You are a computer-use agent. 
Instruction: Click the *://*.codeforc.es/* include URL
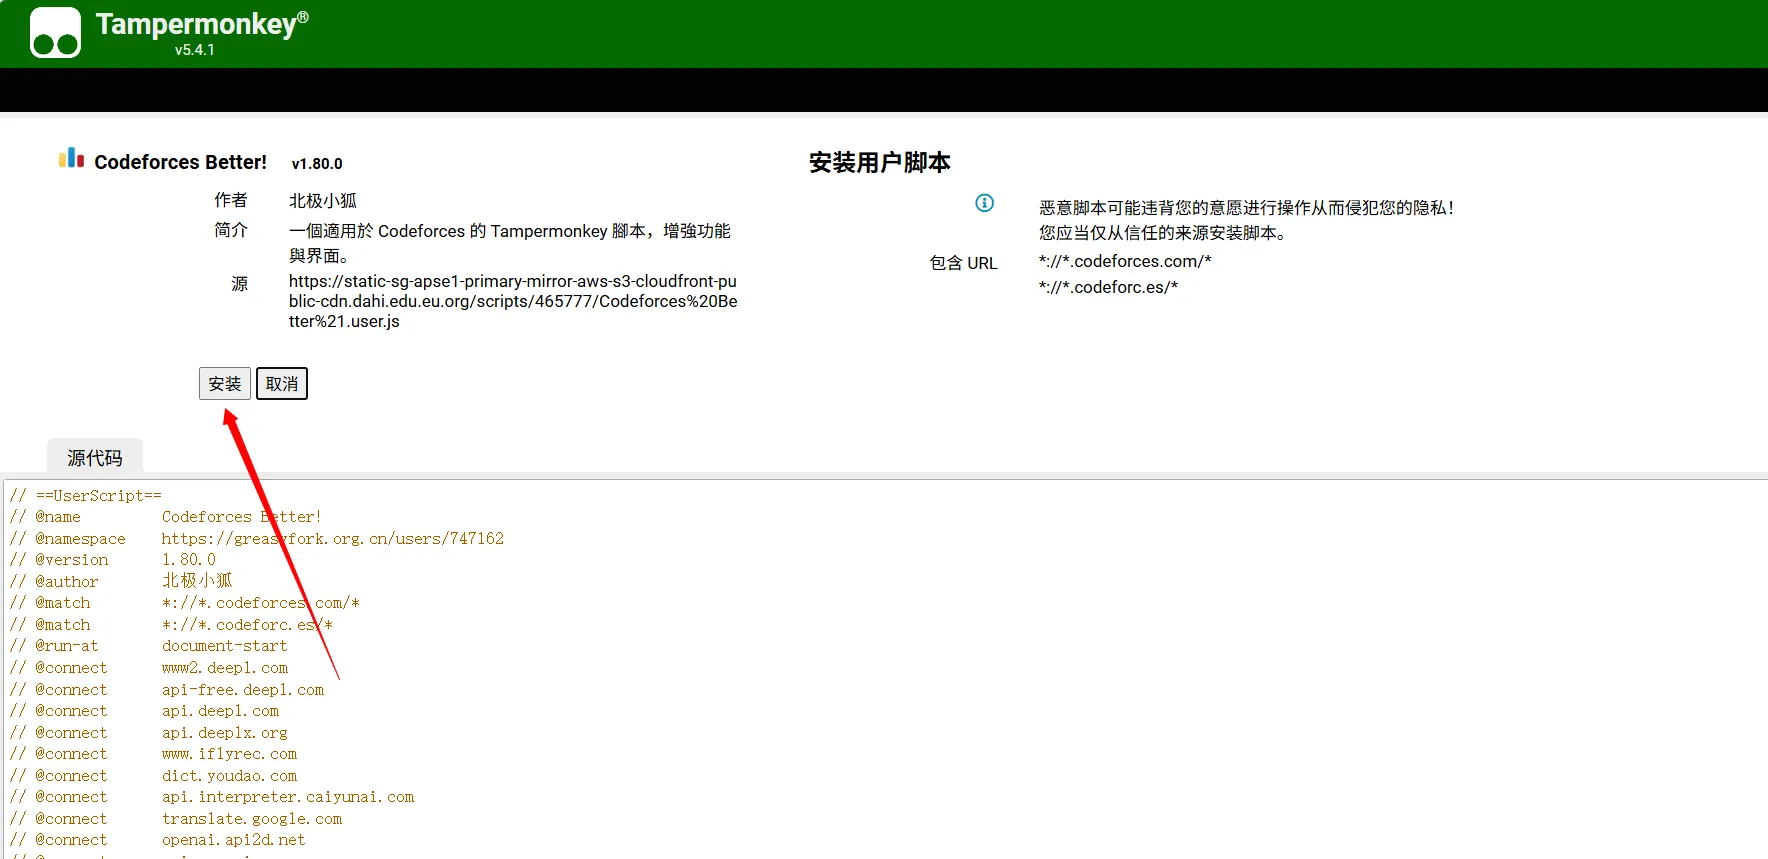1108,287
